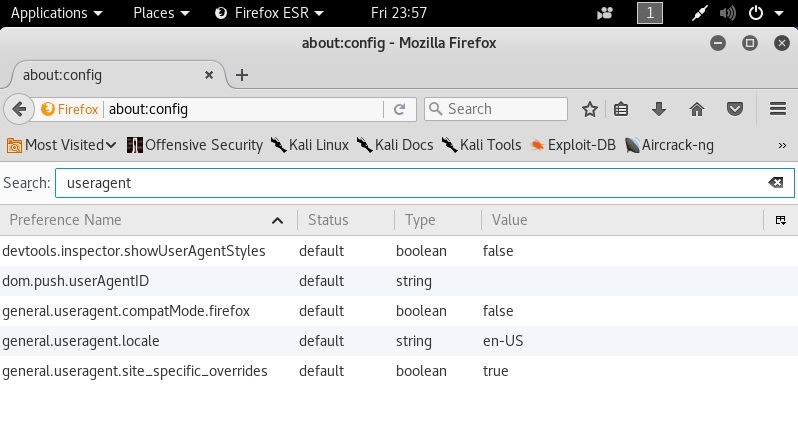Image resolution: width=798 pixels, height=421 pixels.
Task: Sort by the Value column header
Action: [x=622, y=220]
